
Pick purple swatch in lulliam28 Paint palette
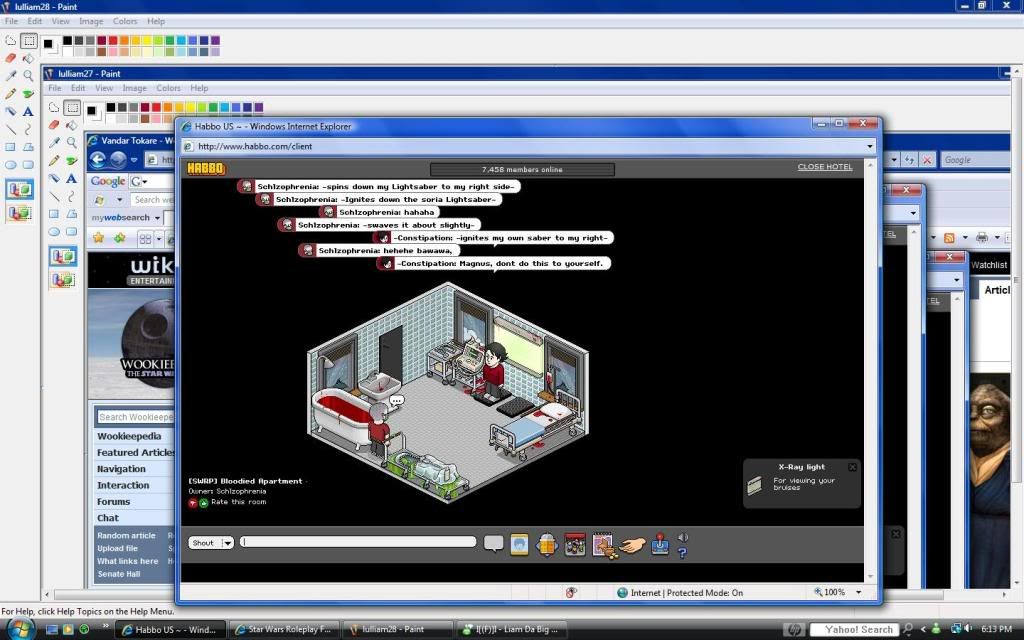(x=215, y=41)
